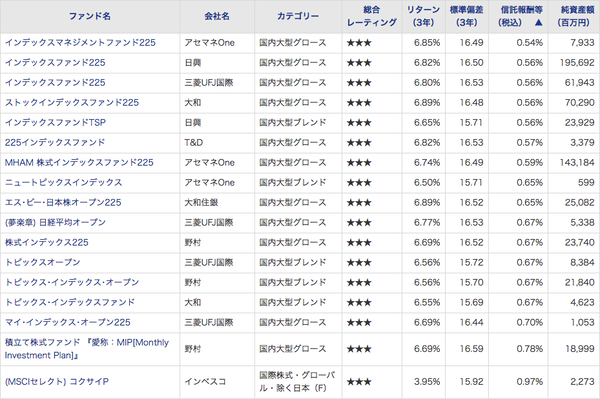Sort by 純資産額(百万円) column header
Viewport: 600px width, 399px height.
[x=577, y=16]
